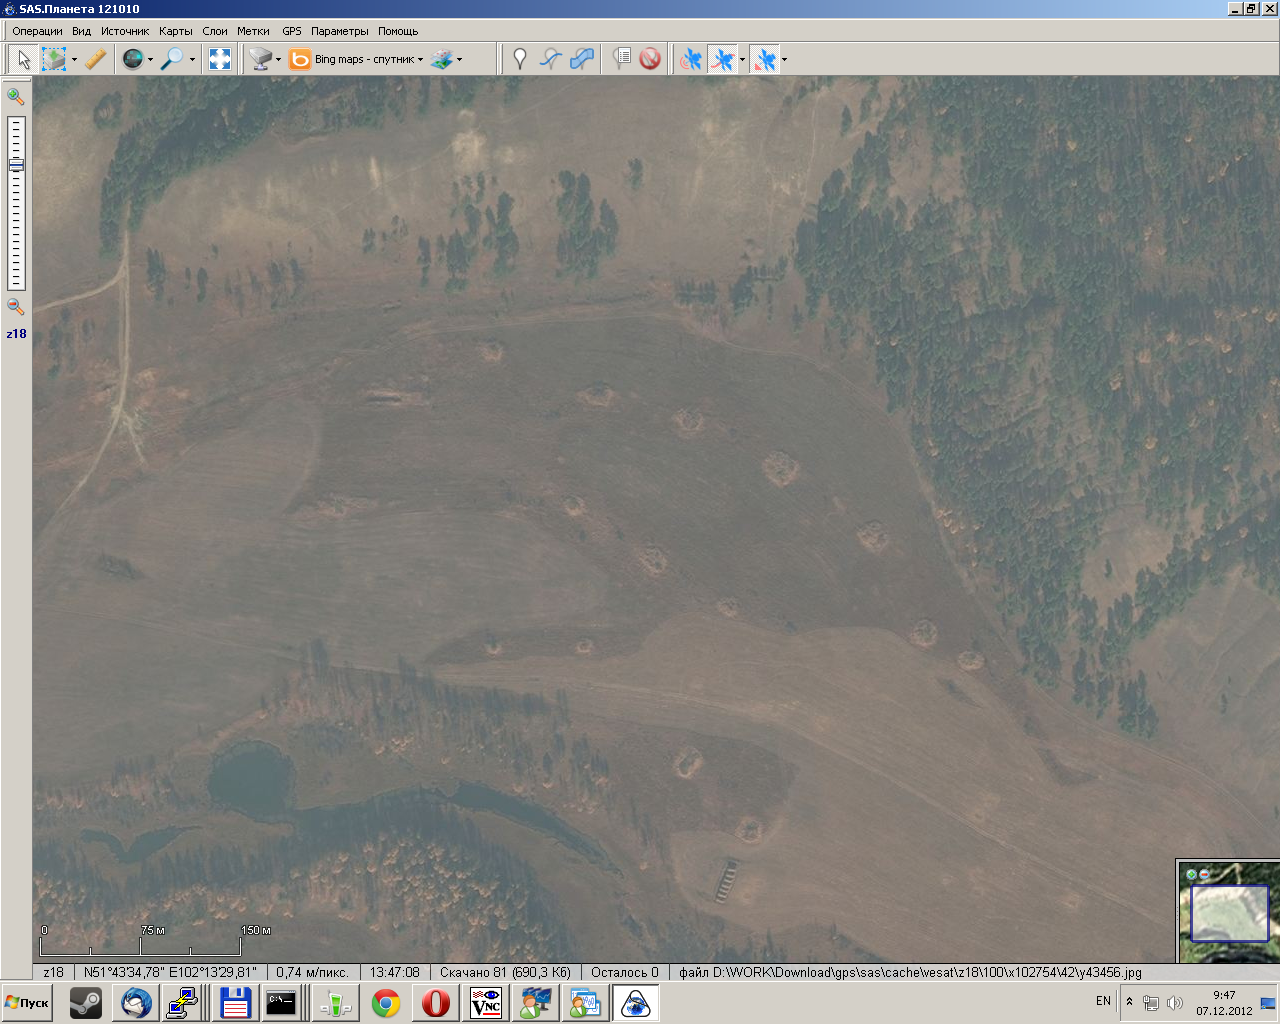Click the vertical zoom level slider
Image resolution: width=1280 pixels, height=1024 pixels.
click(16, 203)
